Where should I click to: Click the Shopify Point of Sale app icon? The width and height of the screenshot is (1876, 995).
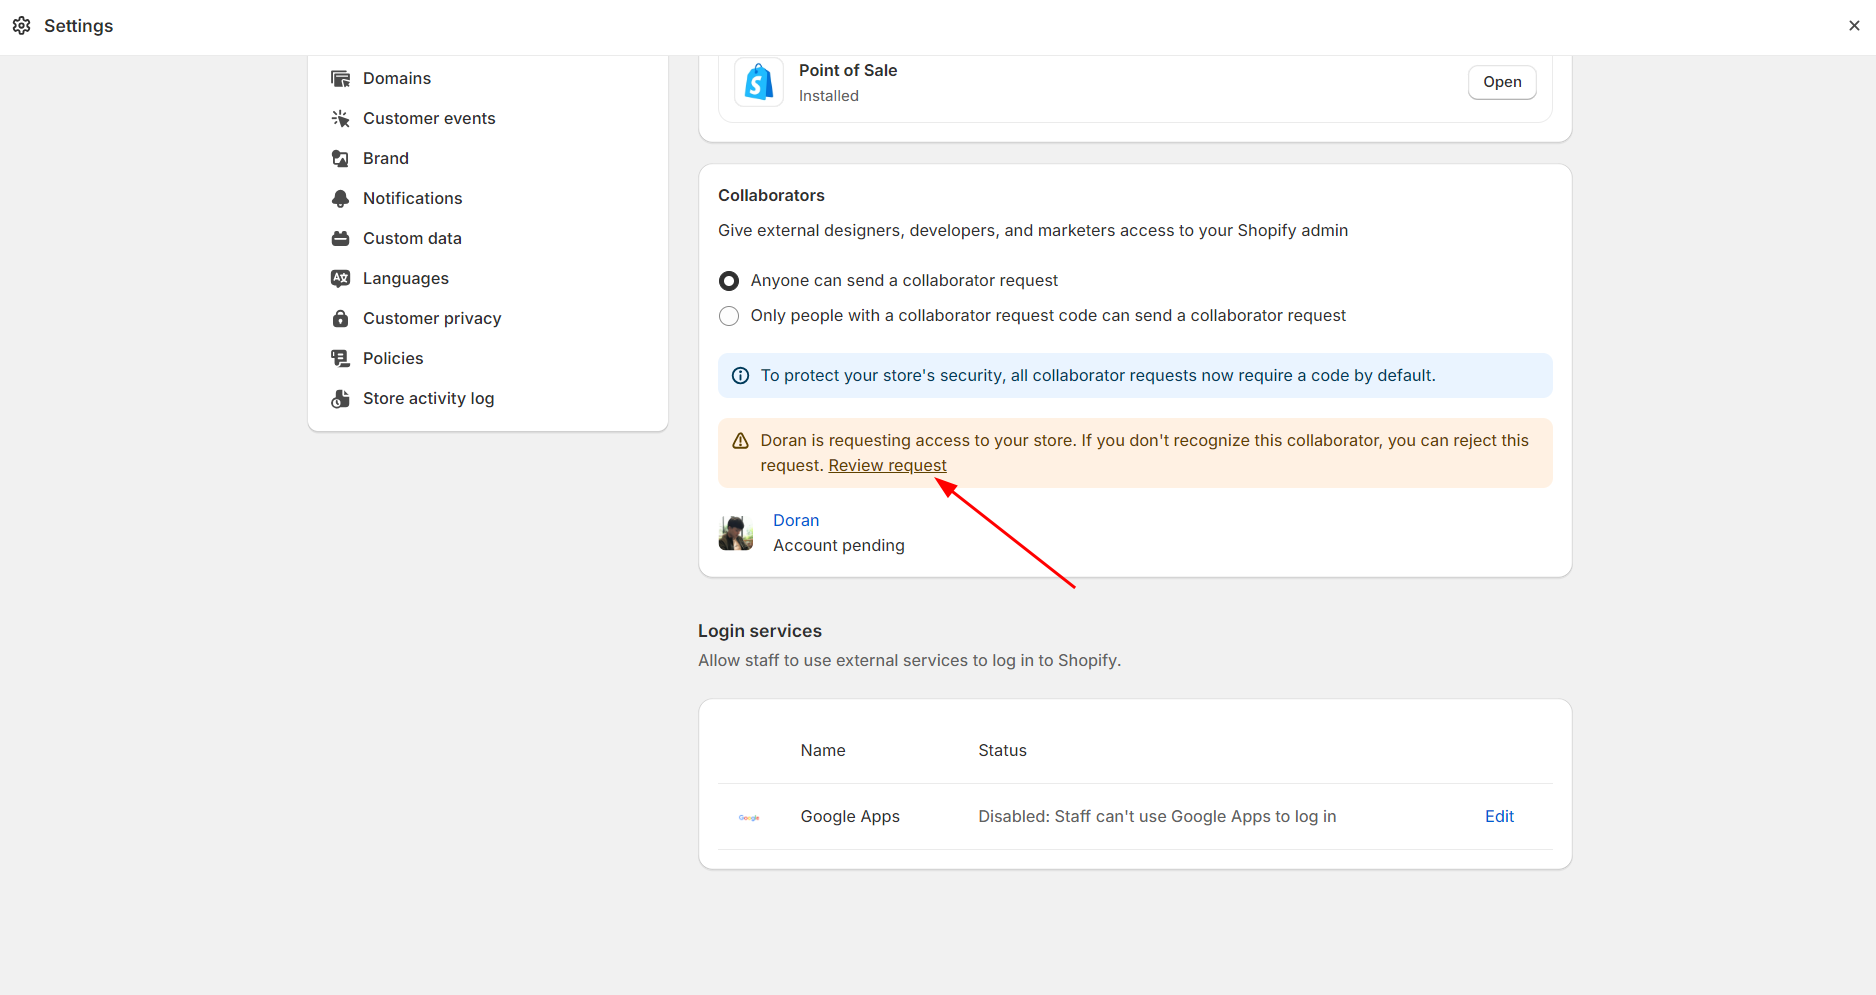pyautogui.click(x=758, y=82)
